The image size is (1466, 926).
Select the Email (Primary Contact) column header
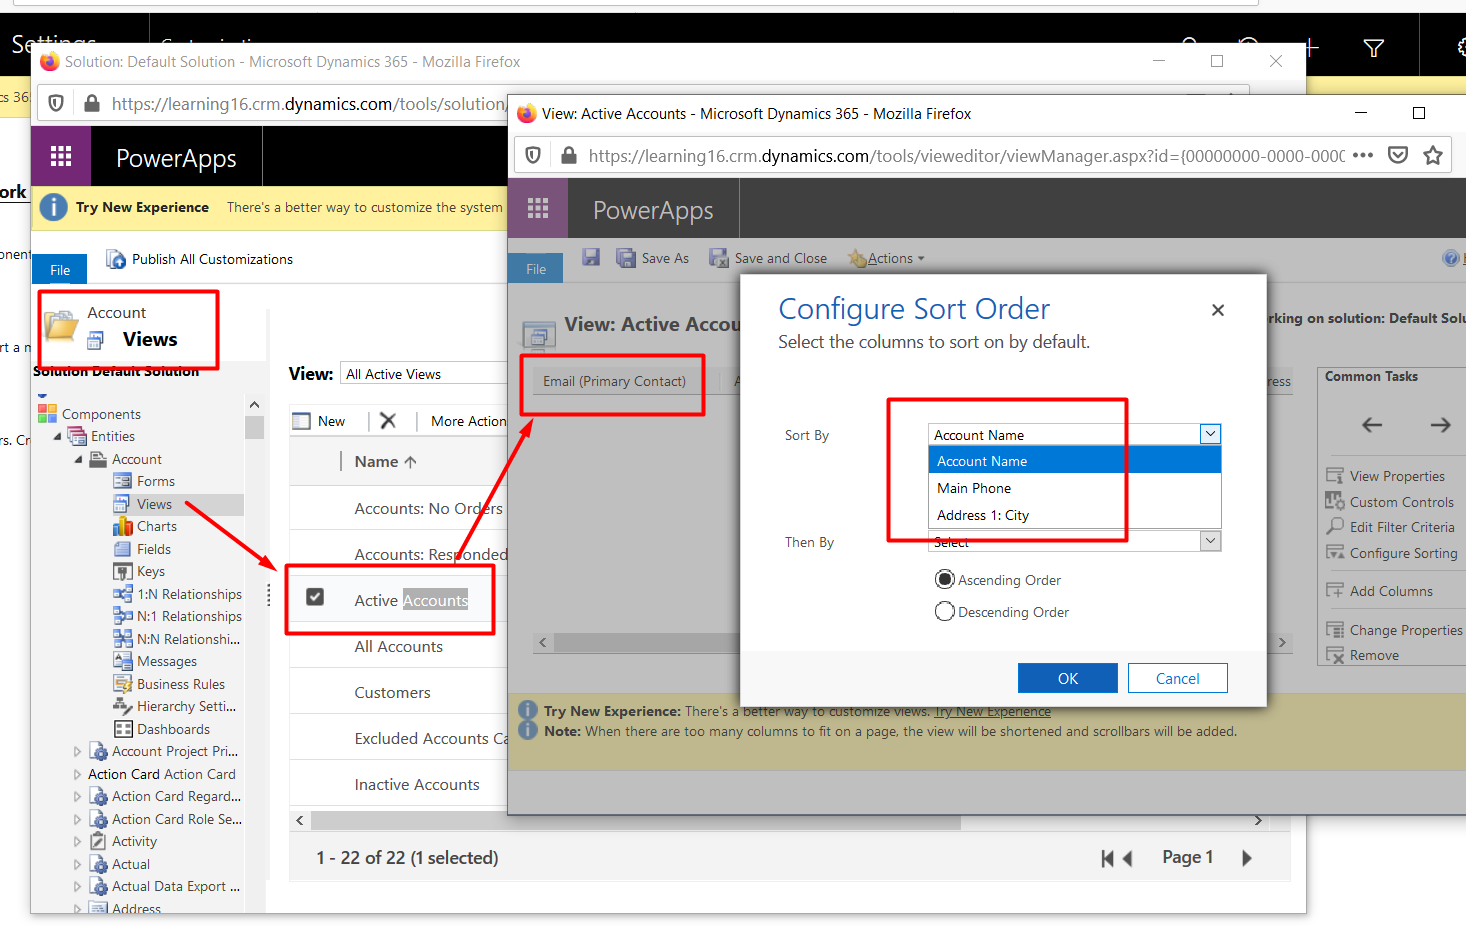pos(614,381)
